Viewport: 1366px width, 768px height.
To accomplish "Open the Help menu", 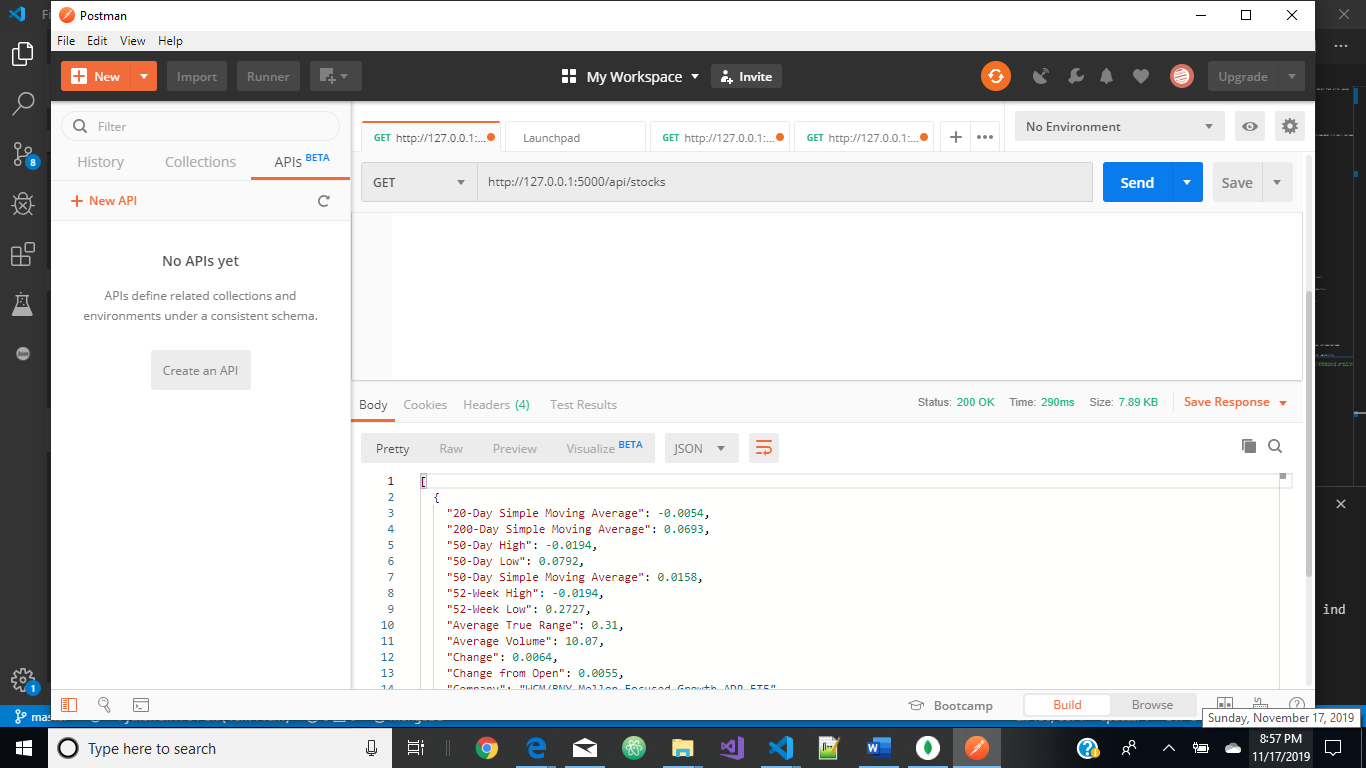I will tap(170, 41).
